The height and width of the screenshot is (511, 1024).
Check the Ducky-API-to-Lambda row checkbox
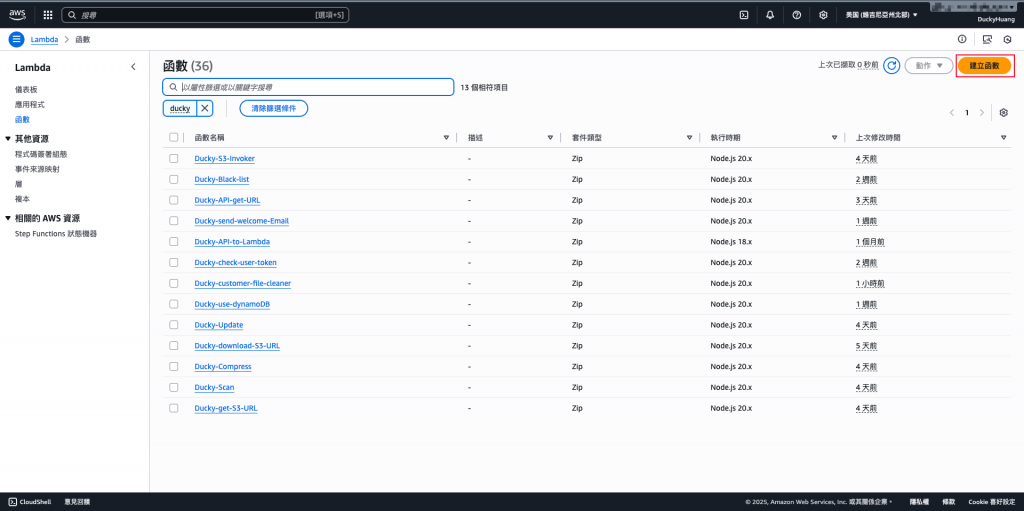point(173,241)
